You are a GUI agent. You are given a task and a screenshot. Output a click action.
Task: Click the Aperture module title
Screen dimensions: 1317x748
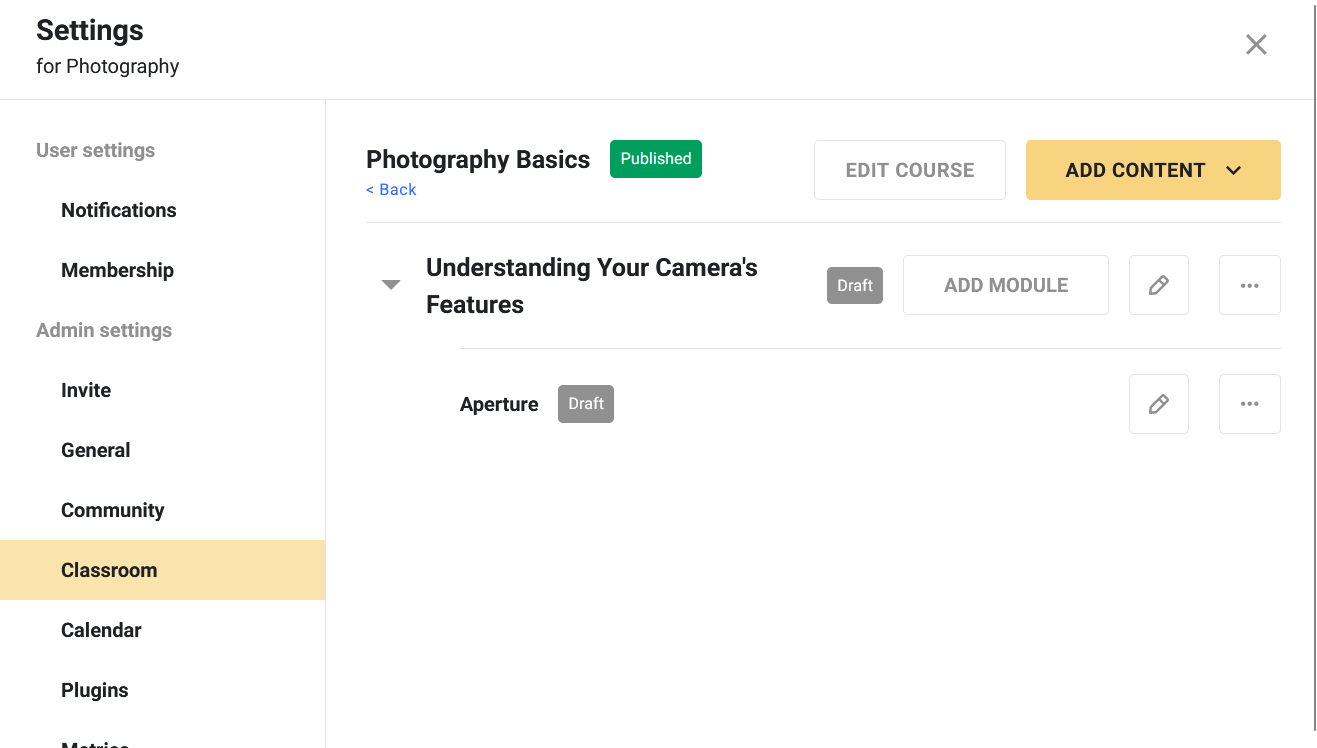click(x=499, y=404)
